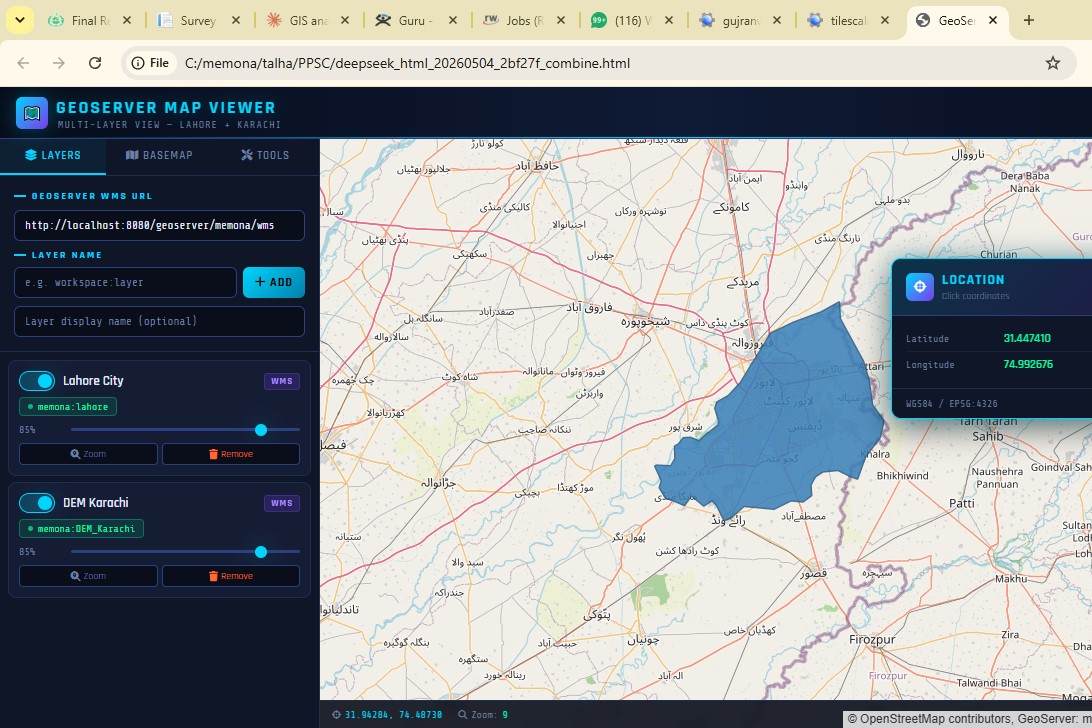
Task: Switch to the GIS ana browser tab
Action: click(308, 20)
